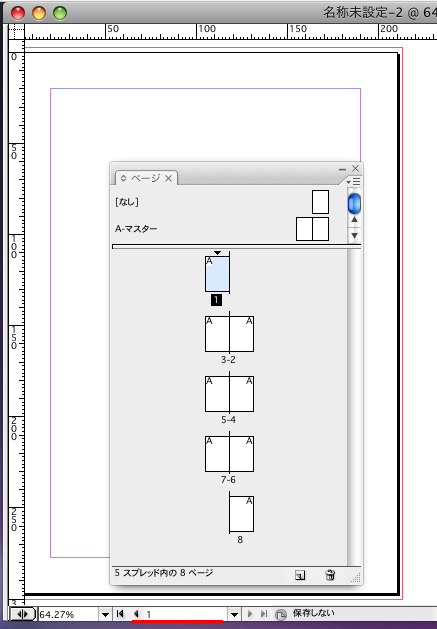The image size is (437, 629).
Task: Open the Pages panel flyout menu
Action: click(x=354, y=182)
